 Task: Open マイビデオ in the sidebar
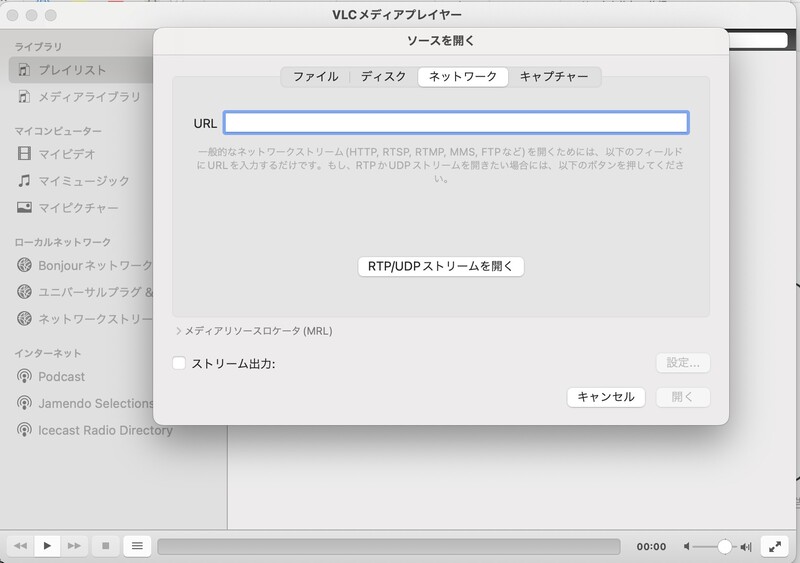coord(67,154)
